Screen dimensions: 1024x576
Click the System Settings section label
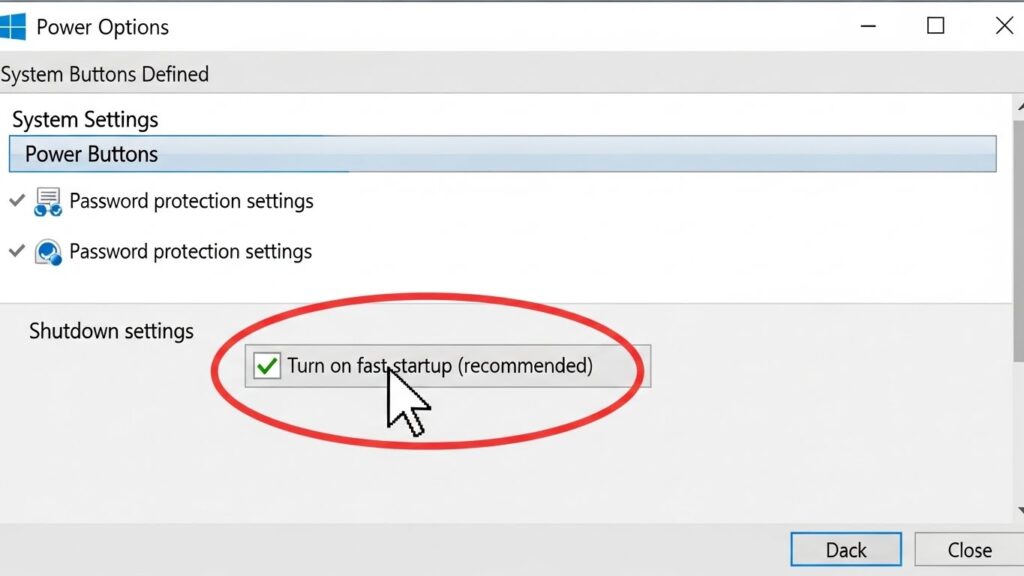85,120
